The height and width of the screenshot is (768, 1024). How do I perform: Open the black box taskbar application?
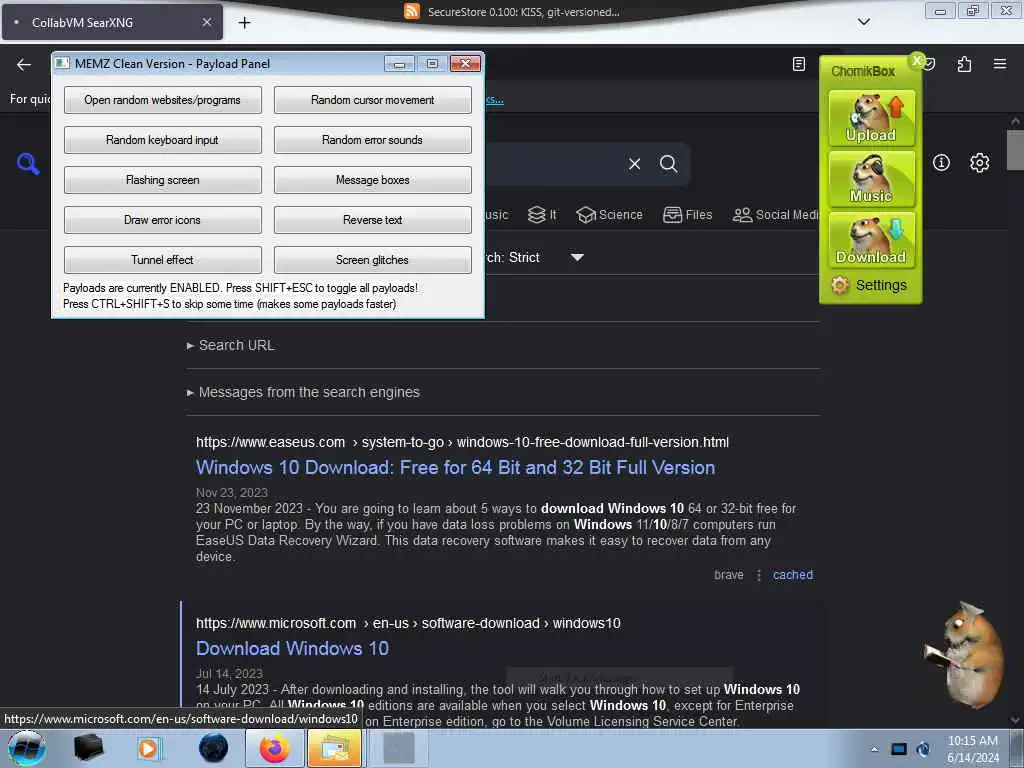click(x=89, y=748)
